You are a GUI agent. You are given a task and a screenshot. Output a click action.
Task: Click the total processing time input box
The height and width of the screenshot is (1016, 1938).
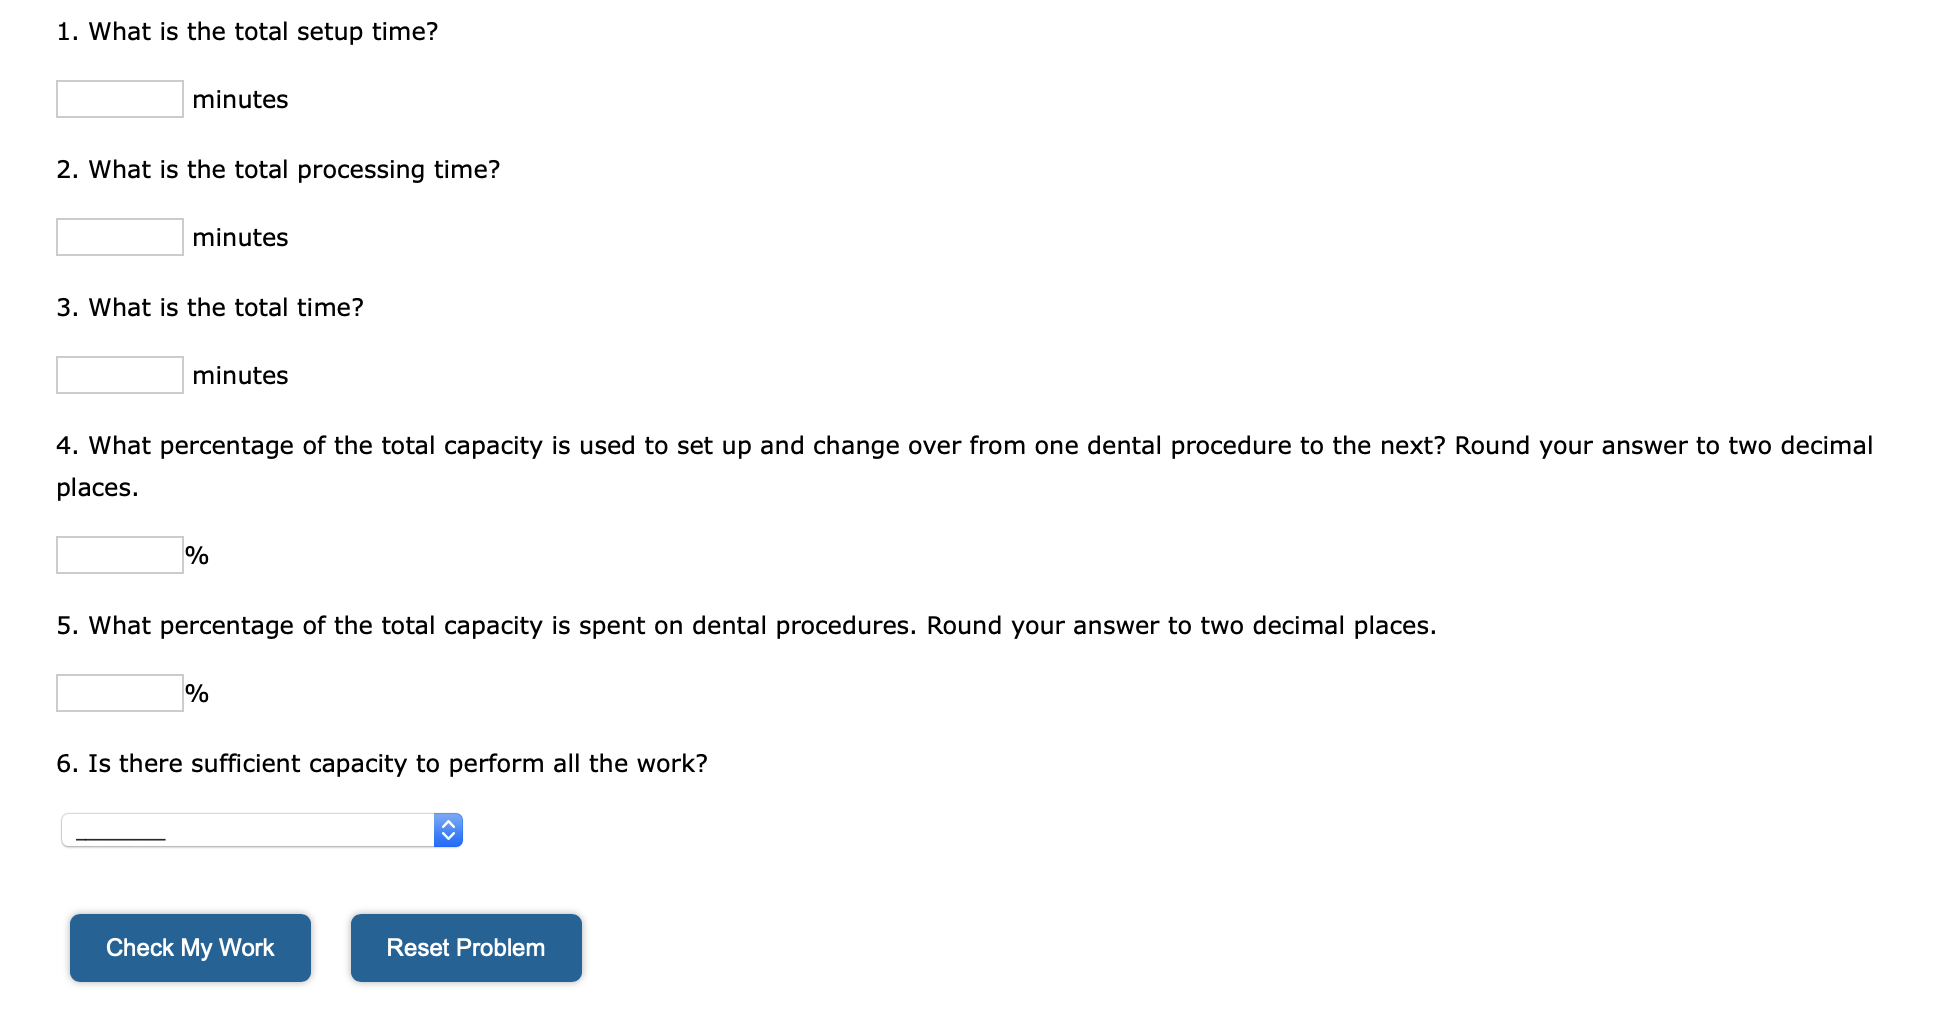120,237
